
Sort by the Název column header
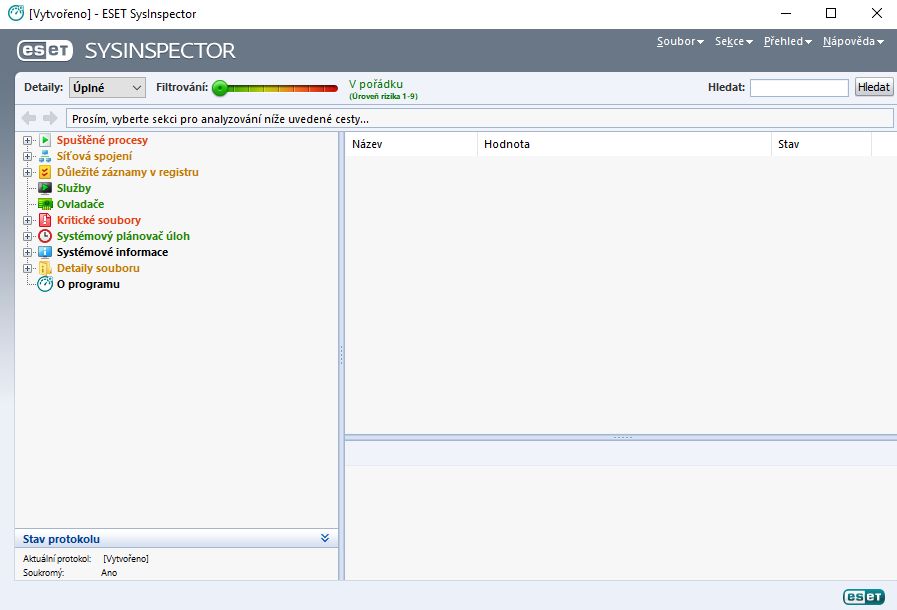click(x=411, y=144)
